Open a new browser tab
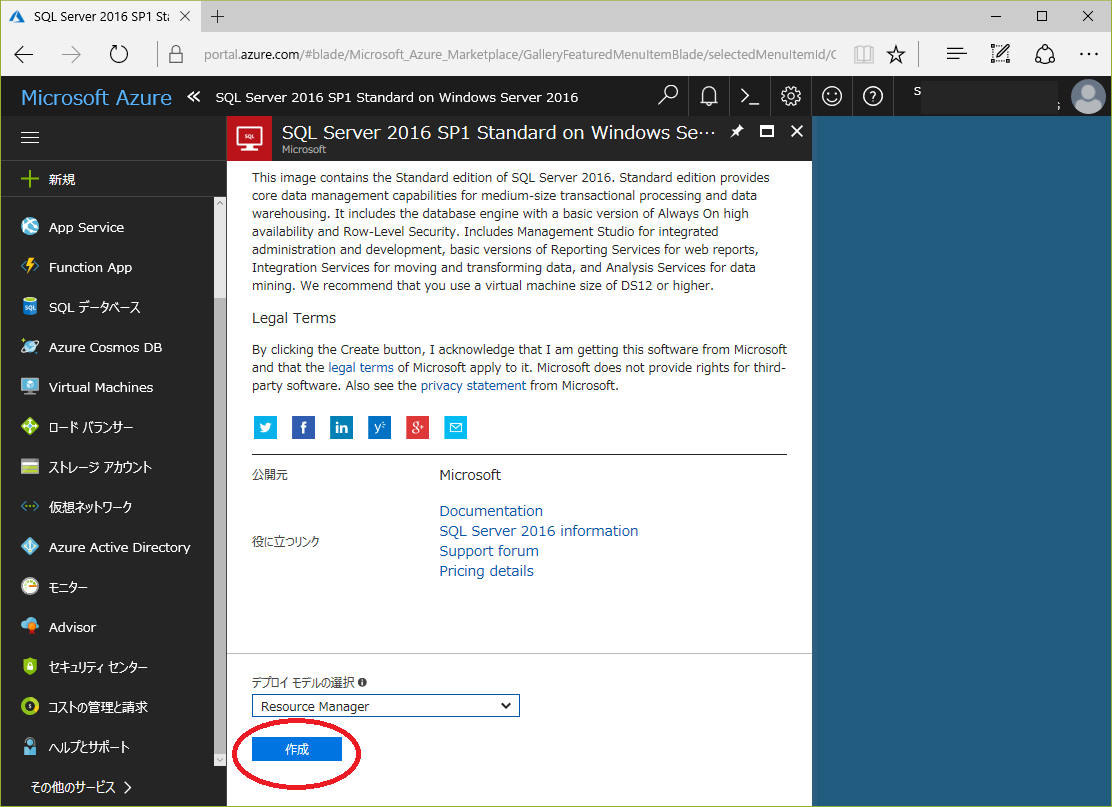1112x807 pixels. (x=218, y=16)
